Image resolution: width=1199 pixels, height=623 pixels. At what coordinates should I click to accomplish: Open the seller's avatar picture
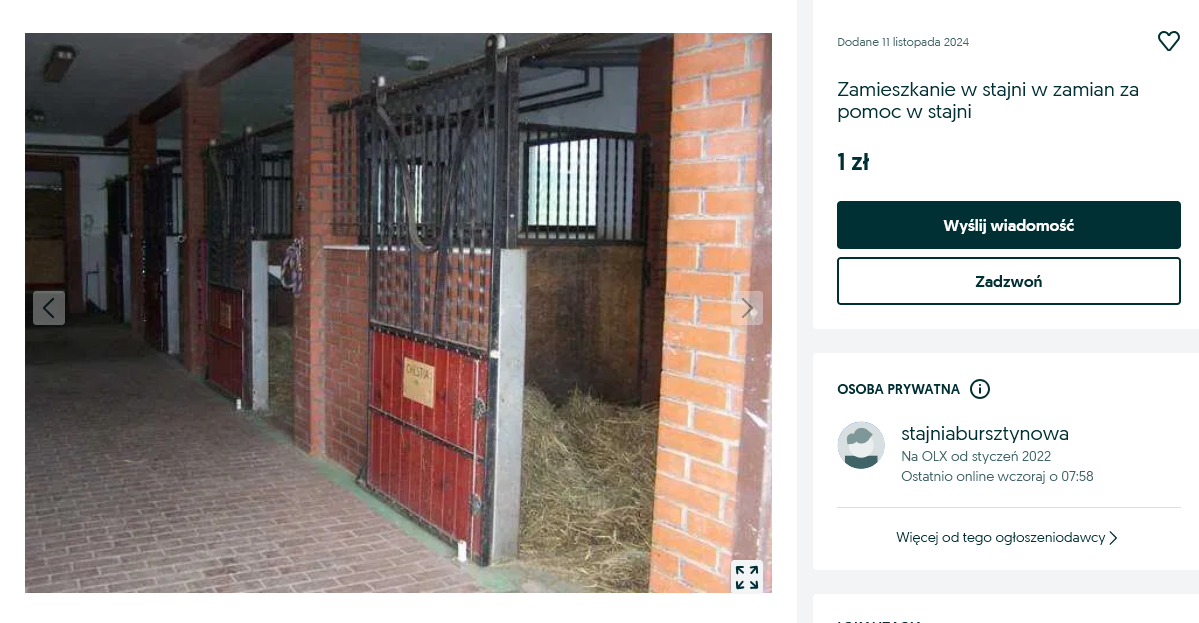point(861,445)
